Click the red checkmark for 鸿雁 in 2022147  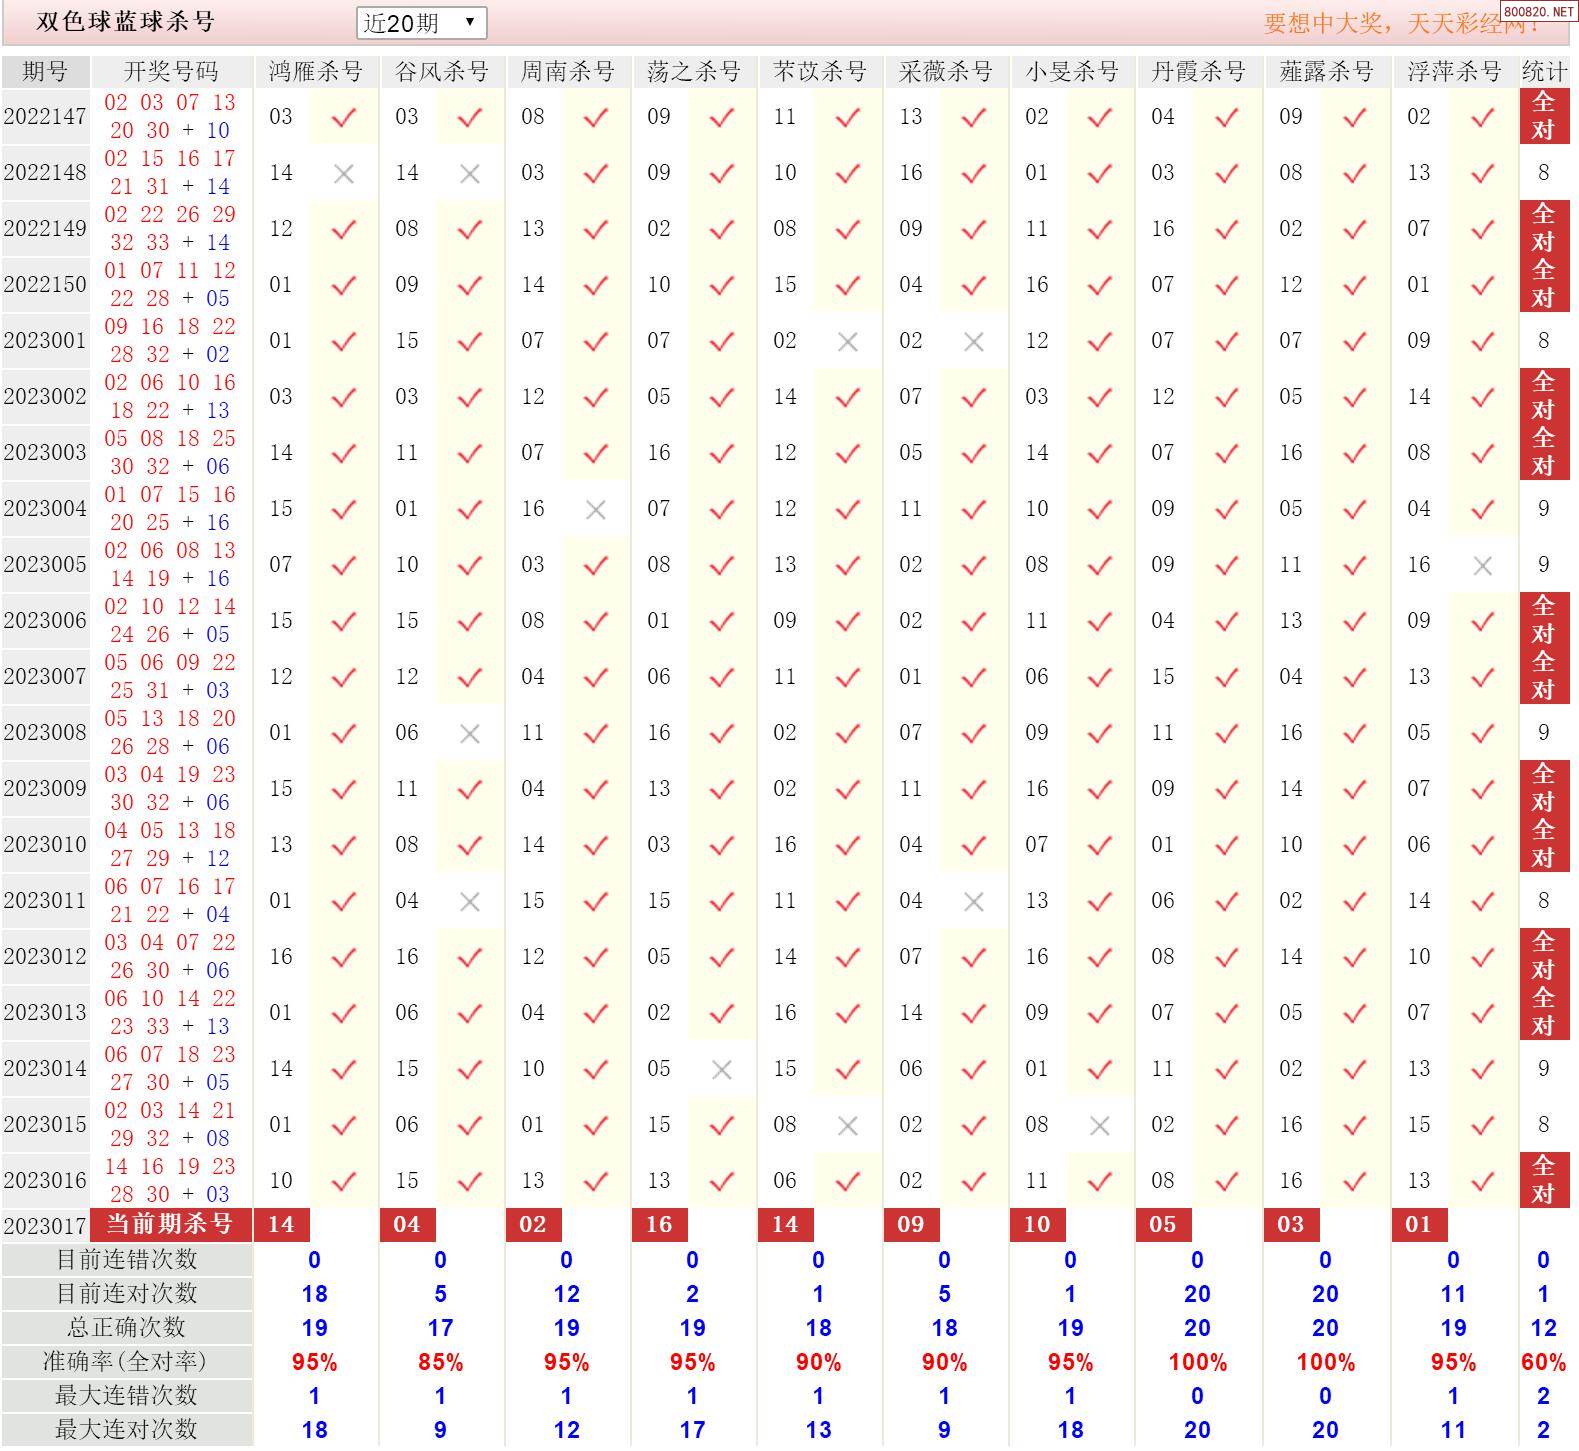click(344, 117)
